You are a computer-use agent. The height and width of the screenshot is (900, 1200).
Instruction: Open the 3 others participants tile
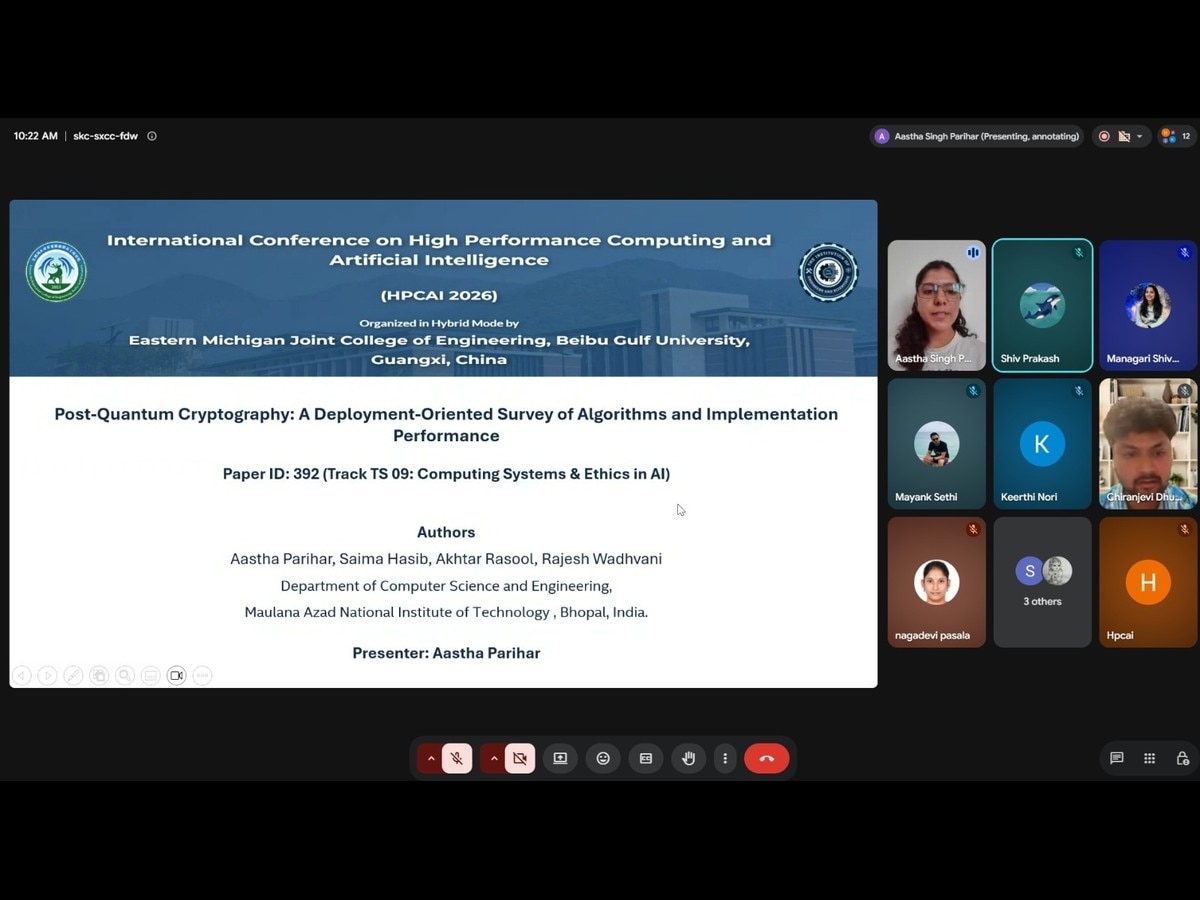pos(1042,582)
